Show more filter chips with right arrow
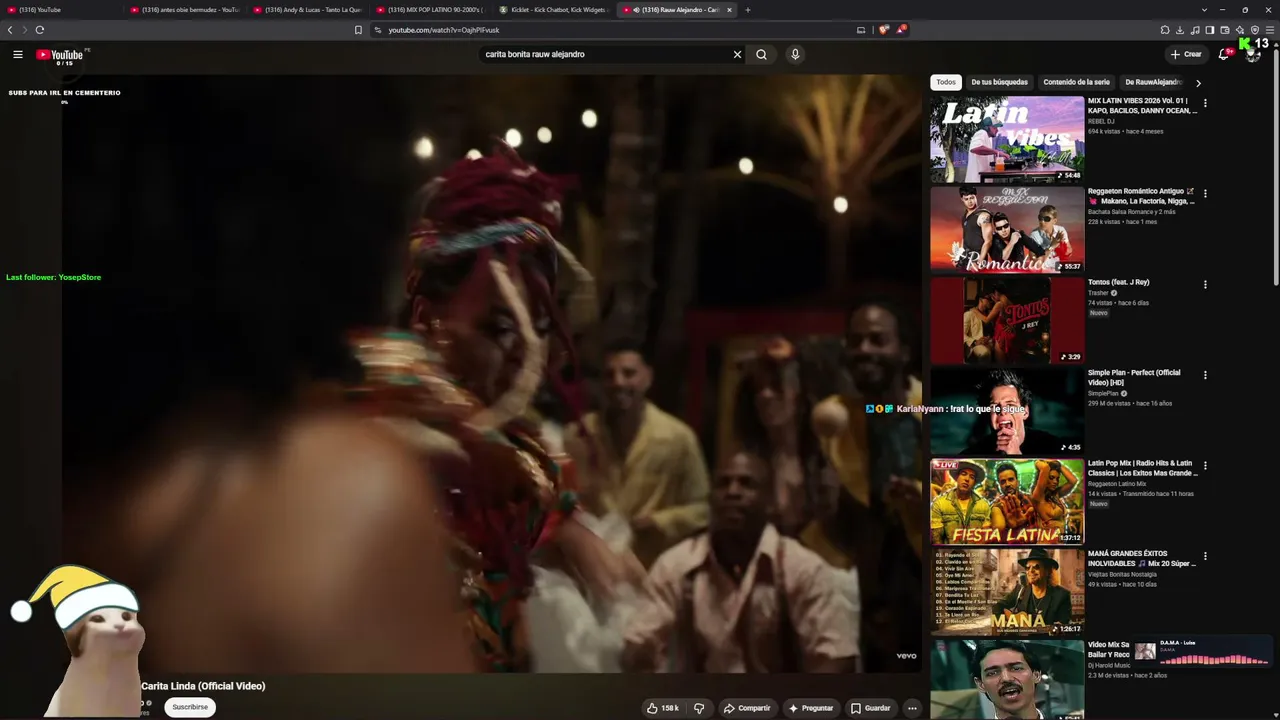1280x720 pixels. tap(1198, 83)
